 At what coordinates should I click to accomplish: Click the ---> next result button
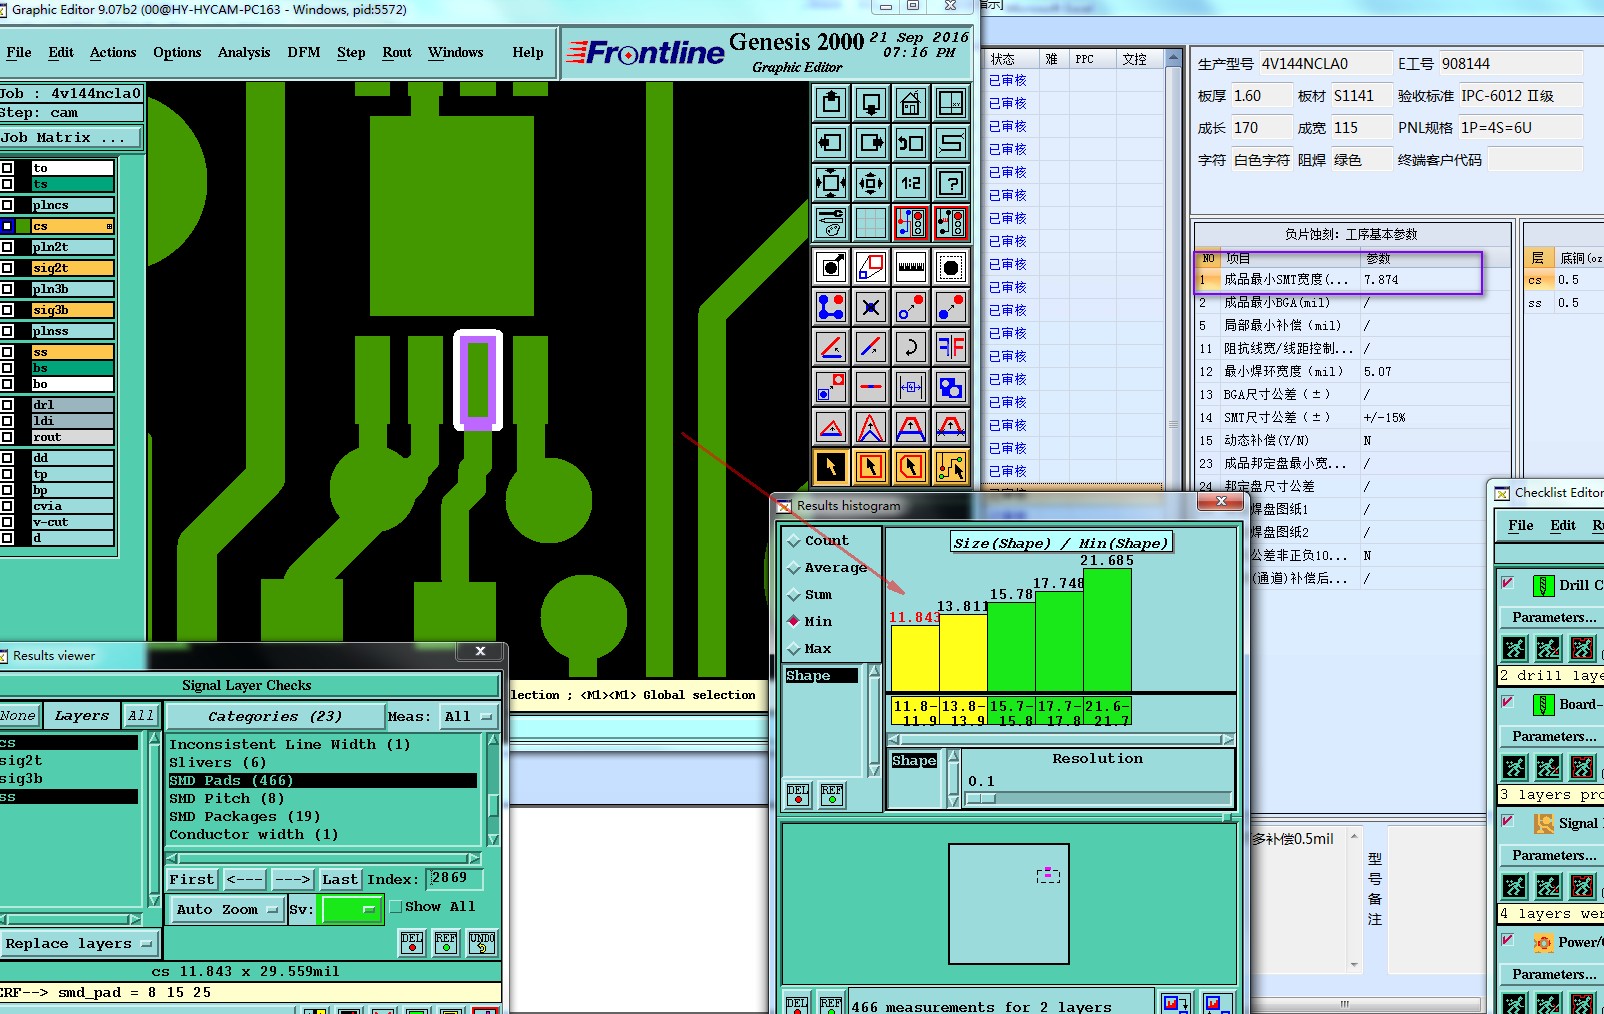[293, 880]
